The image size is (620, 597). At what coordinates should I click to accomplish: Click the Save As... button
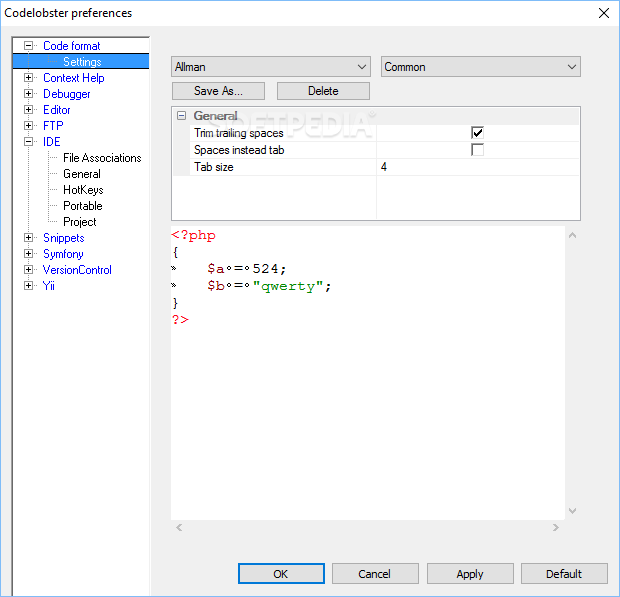point(218,91)
